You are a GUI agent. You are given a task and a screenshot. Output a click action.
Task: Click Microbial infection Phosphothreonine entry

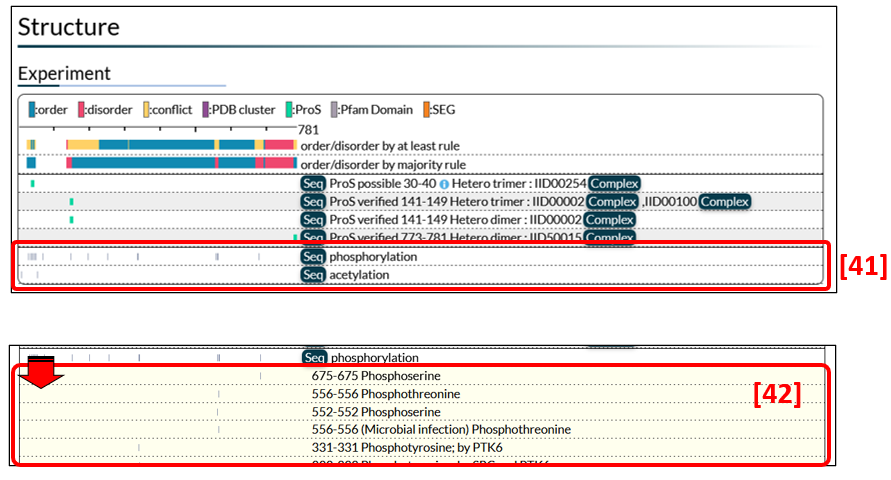[441, 430]
